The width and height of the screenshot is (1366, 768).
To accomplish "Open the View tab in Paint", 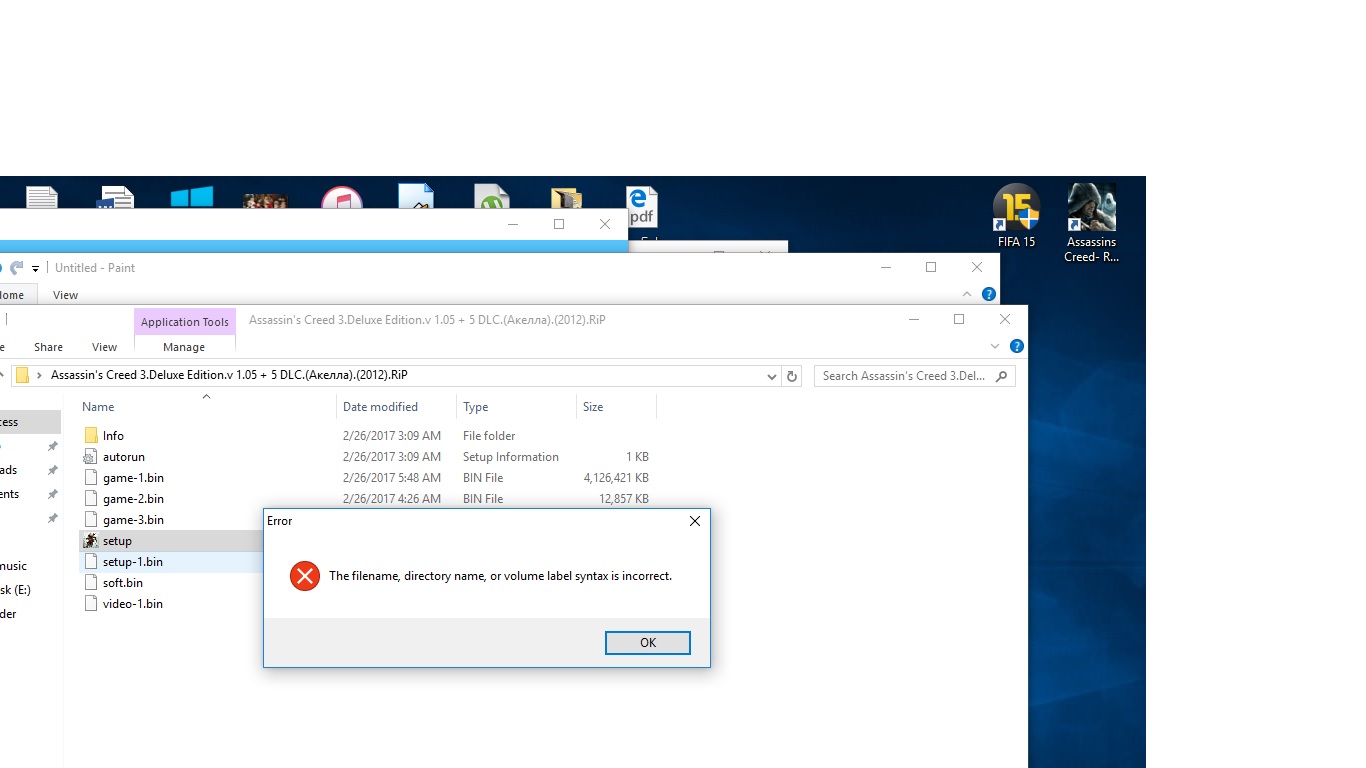I will coord(65,295).
